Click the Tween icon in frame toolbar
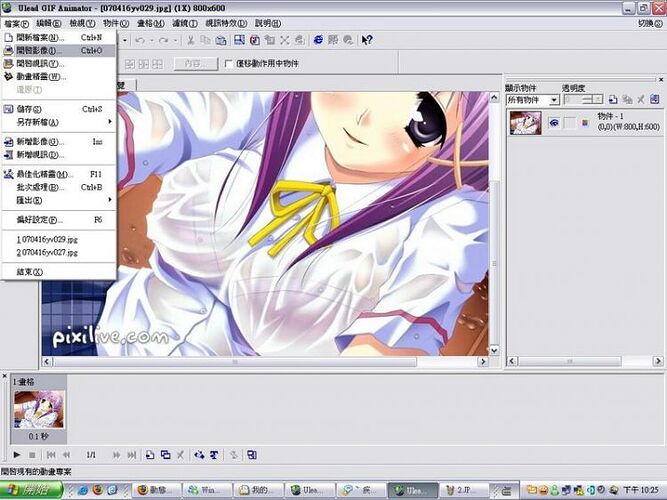Image resolution: width=667 pixels, height=500 pixels. pyautogui.click(x=199, y=455)
